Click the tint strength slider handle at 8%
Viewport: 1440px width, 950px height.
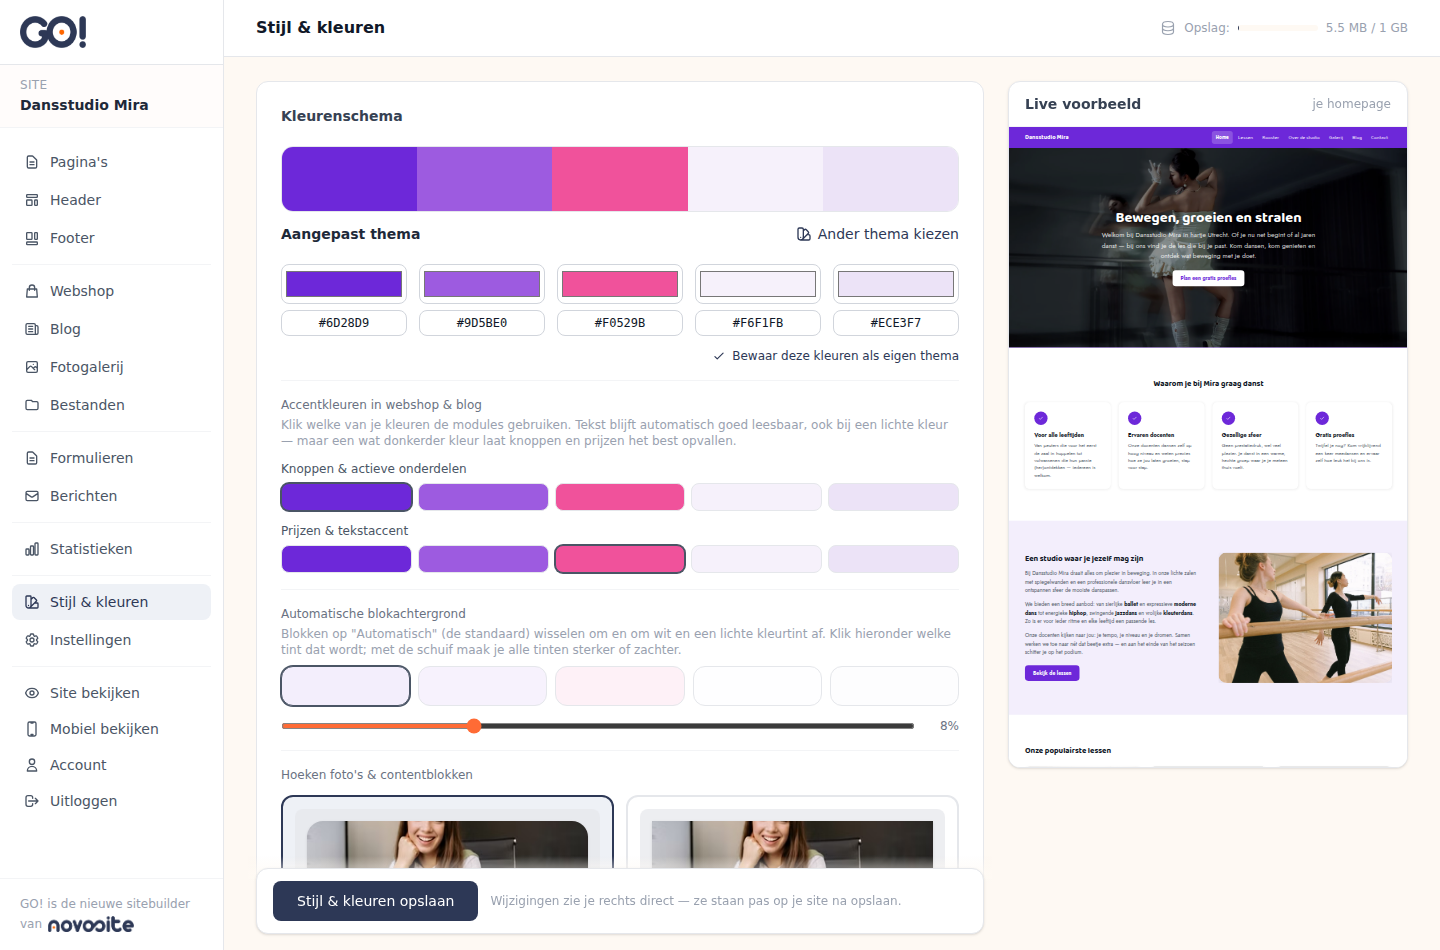474,726
